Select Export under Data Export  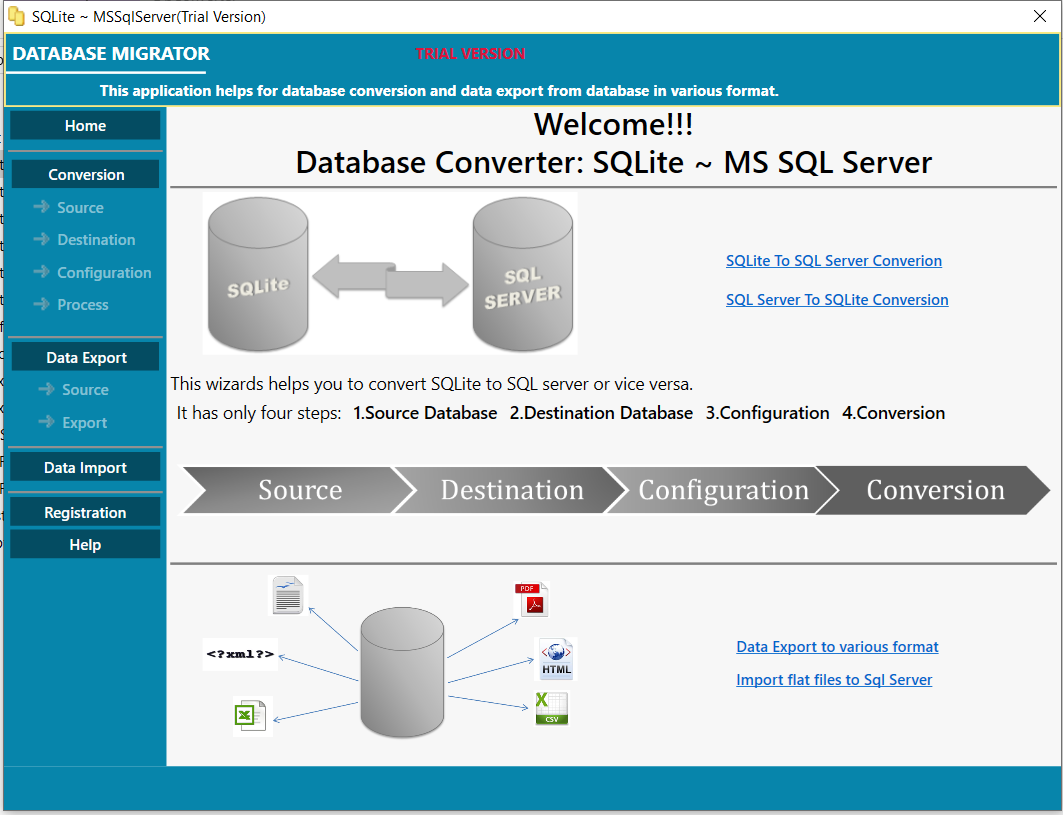pos(85,422)
